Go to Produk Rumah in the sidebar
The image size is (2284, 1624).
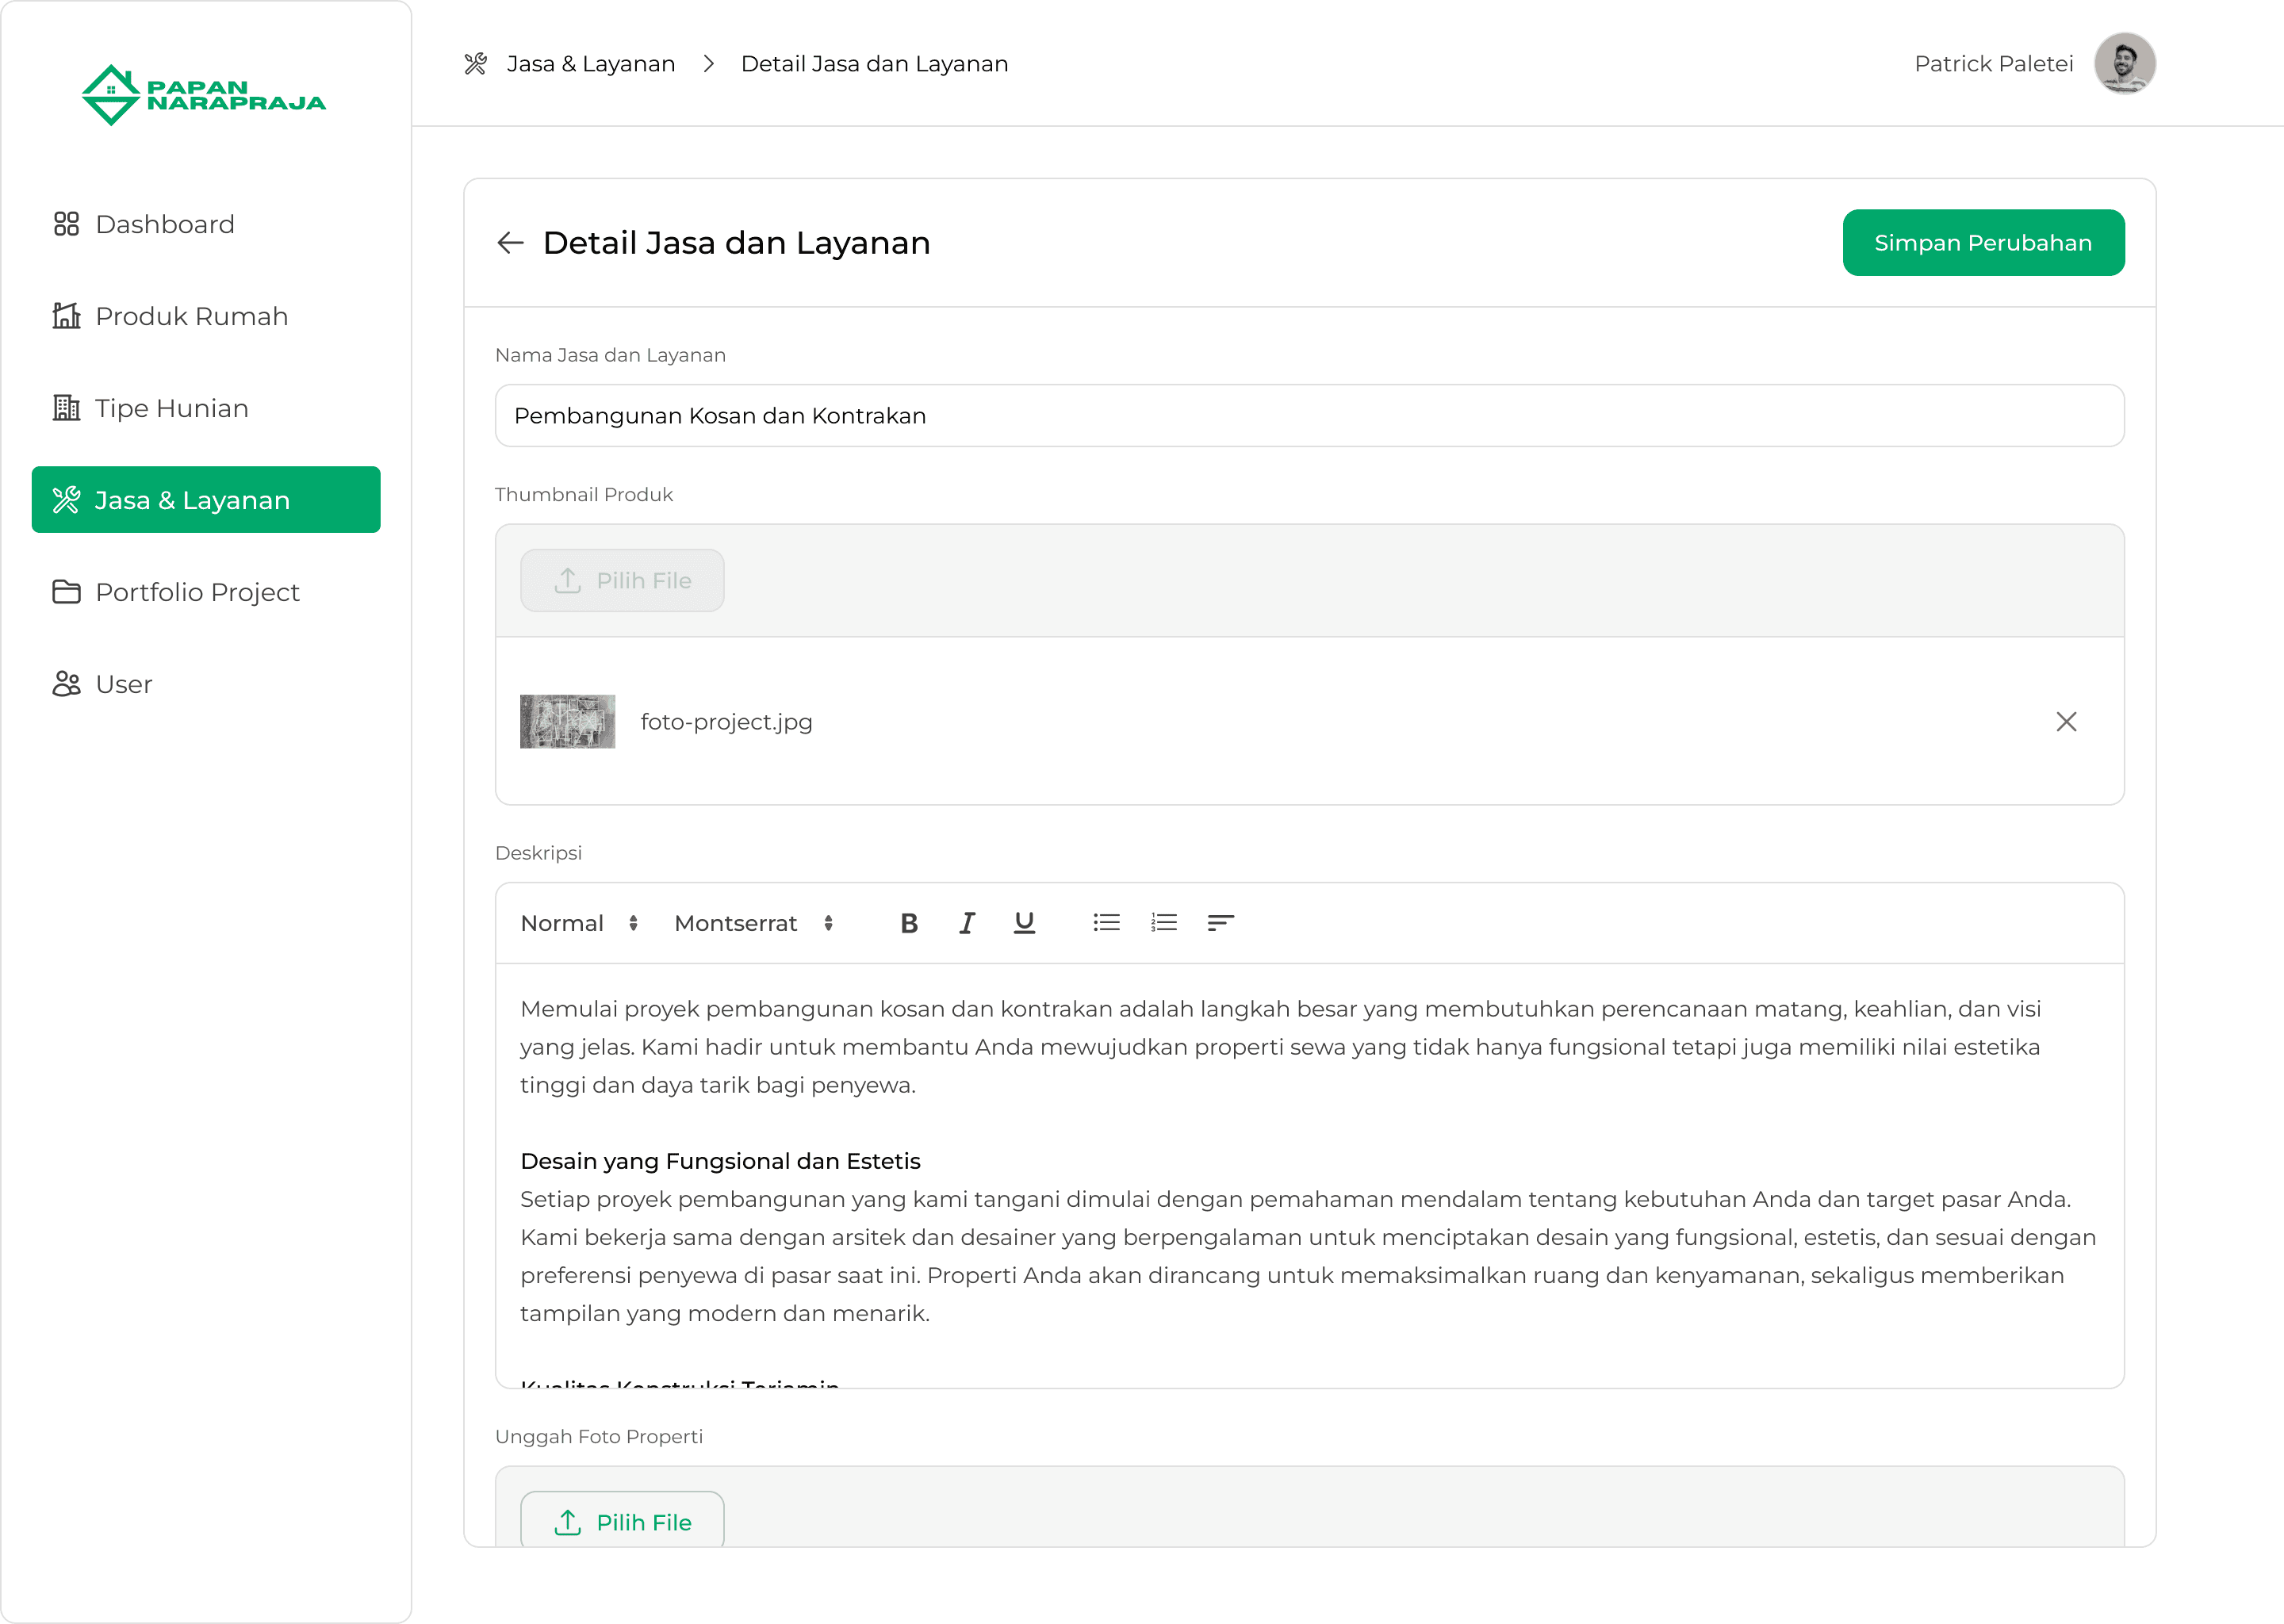point(191,316)
